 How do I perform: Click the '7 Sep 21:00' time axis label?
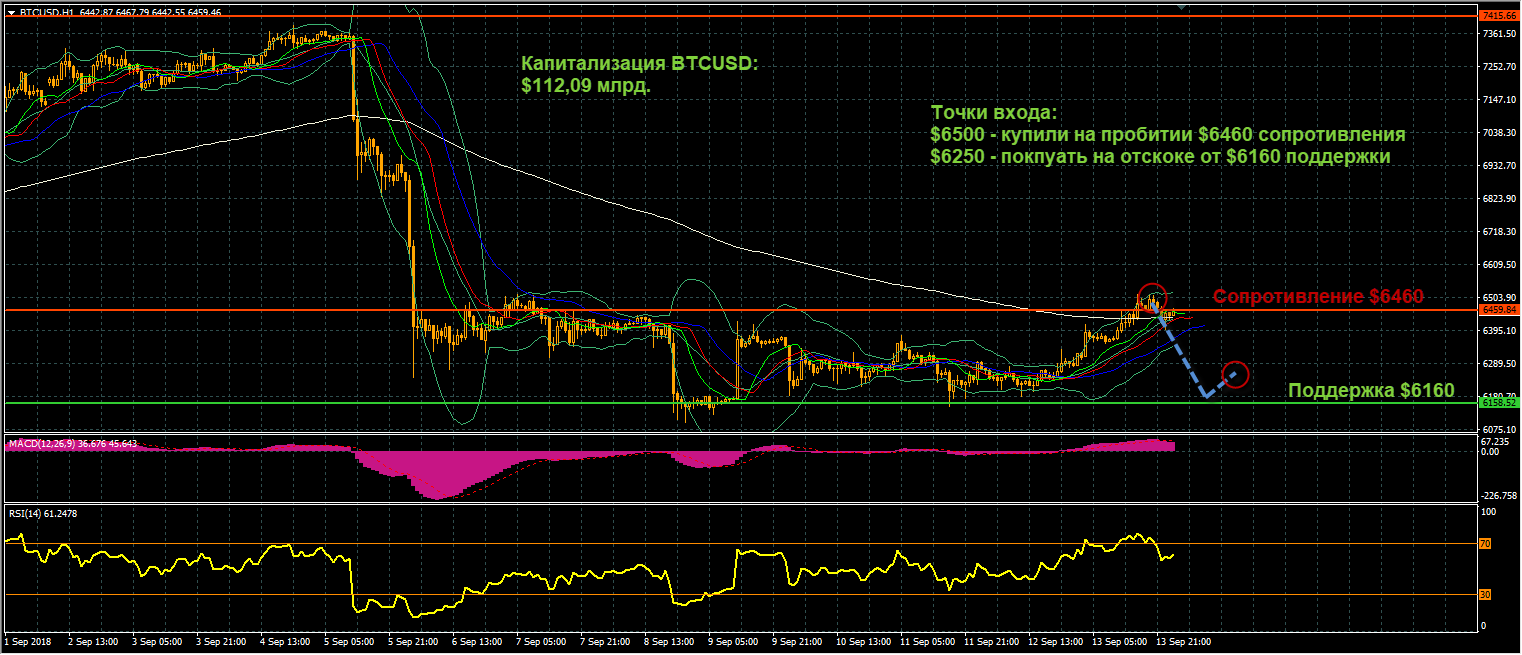pos(604,640)
